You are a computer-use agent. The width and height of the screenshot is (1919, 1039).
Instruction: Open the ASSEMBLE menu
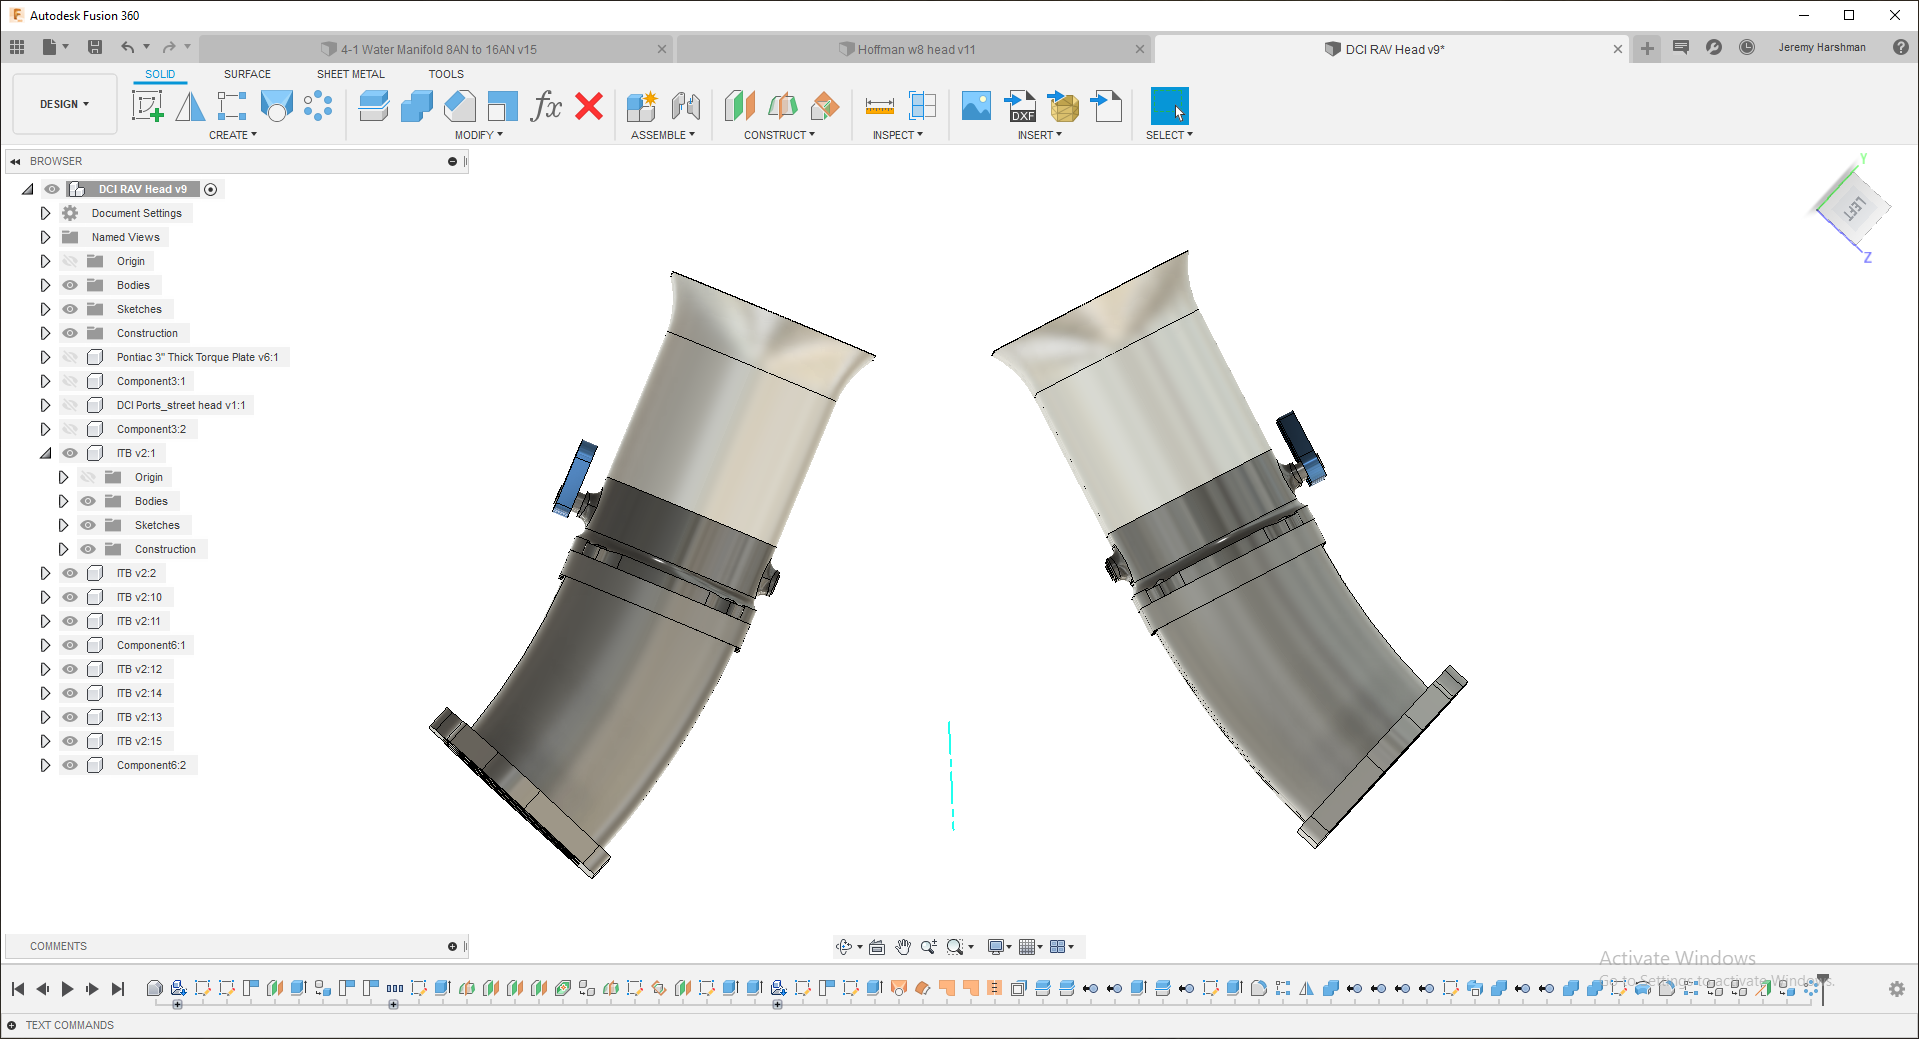[663, 135]
